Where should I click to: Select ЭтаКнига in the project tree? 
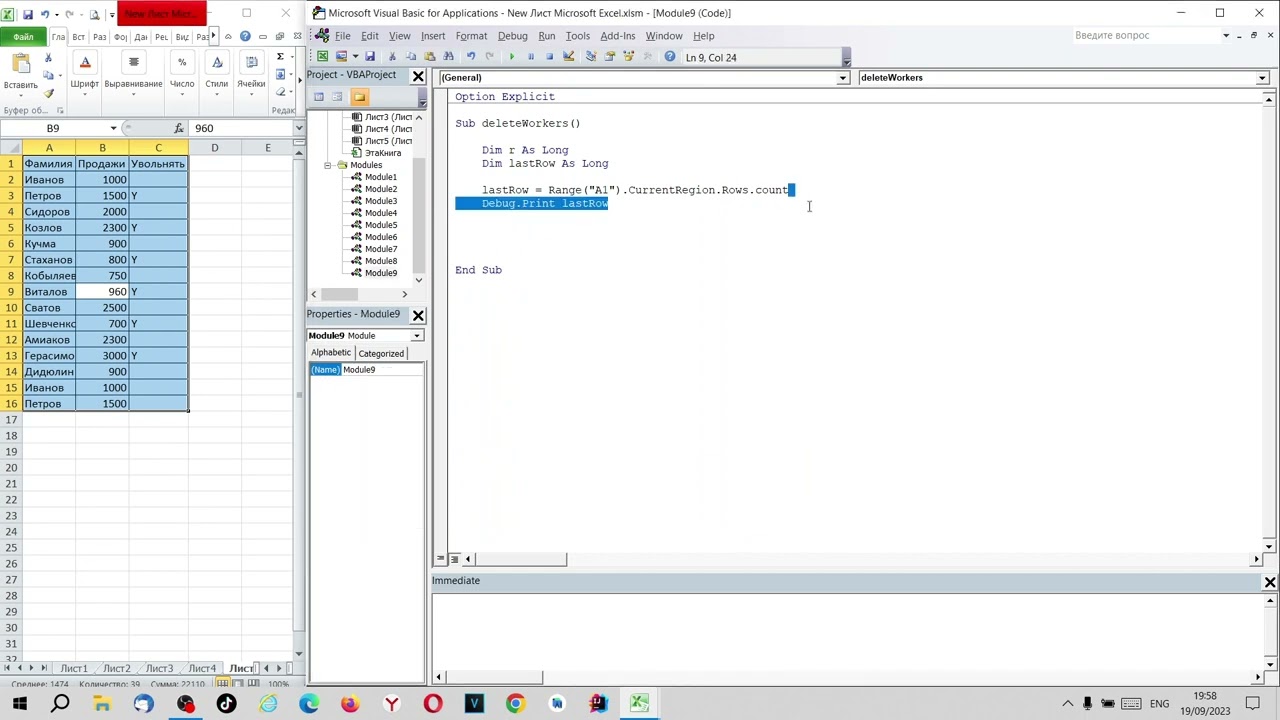coord(382,153)
